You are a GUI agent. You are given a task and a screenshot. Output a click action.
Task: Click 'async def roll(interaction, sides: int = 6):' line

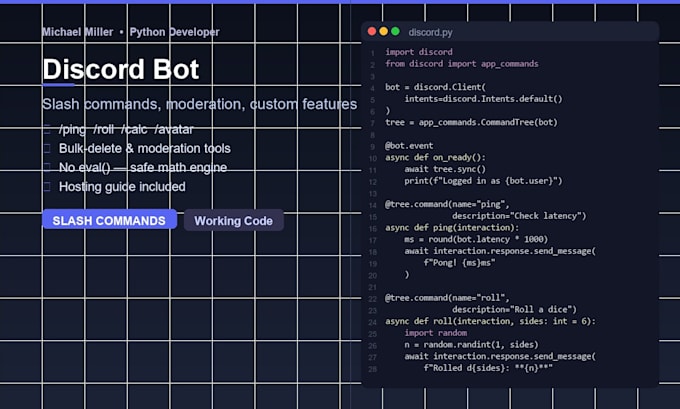(490, 321)
